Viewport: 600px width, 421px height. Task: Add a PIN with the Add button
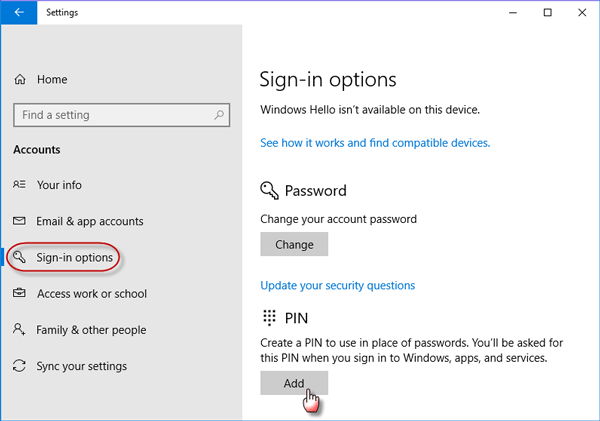point(294,383)
